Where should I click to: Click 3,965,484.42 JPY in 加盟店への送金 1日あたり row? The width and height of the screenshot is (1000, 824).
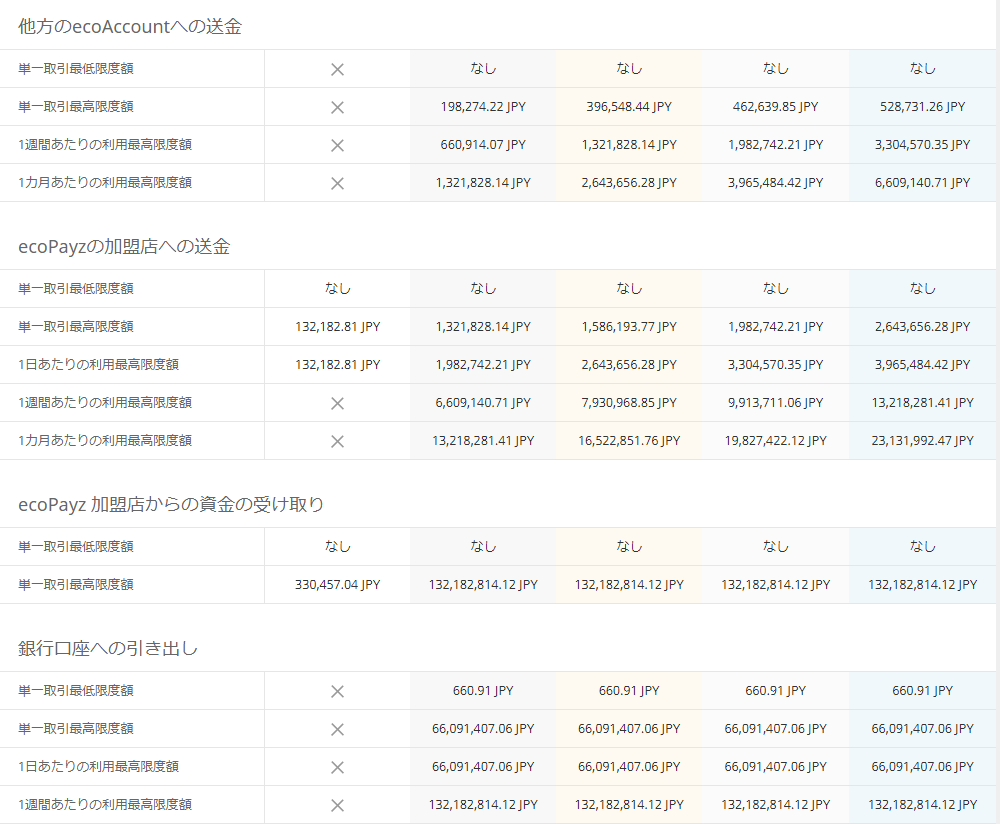coord(922,364)
